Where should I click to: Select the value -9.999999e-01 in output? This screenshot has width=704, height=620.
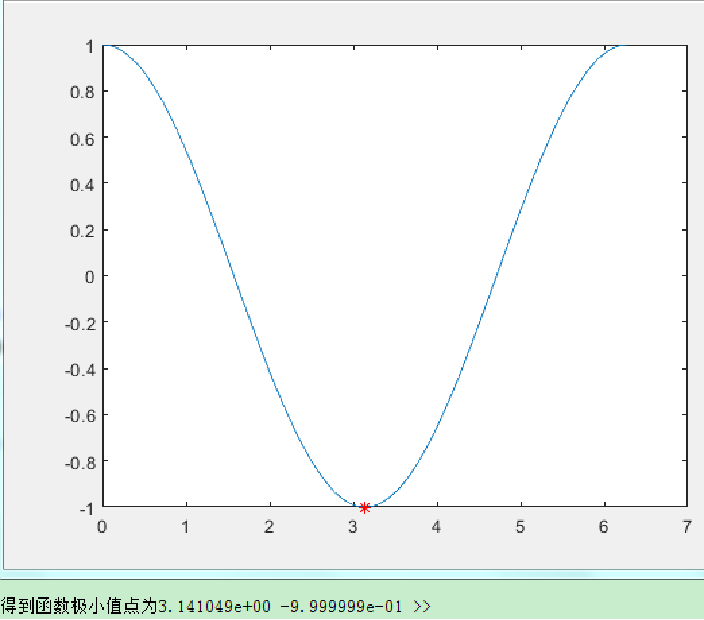[x=341, y=607]
